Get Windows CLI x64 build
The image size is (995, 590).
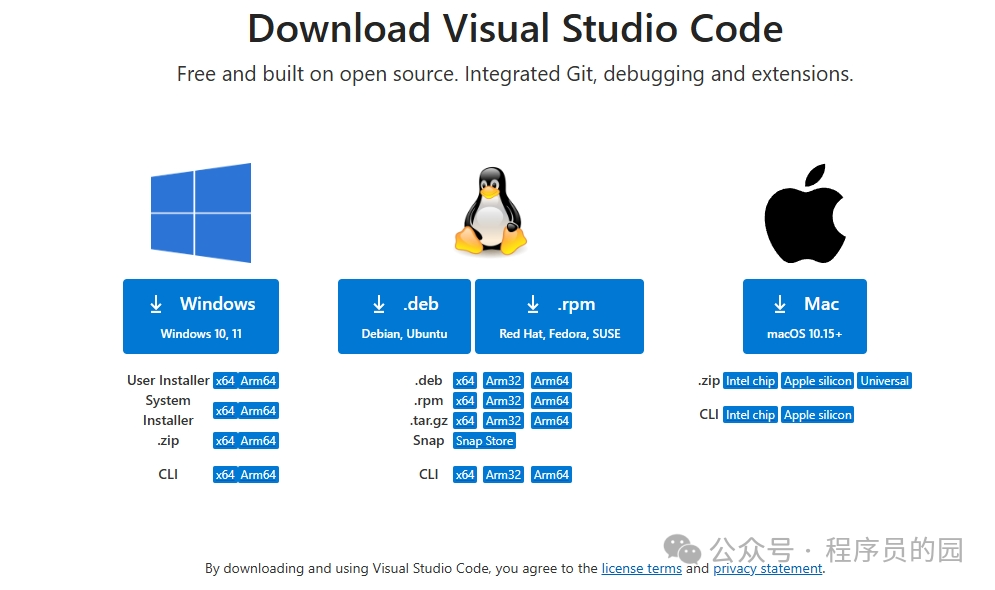pyautogui.click(x=225, y=475)
